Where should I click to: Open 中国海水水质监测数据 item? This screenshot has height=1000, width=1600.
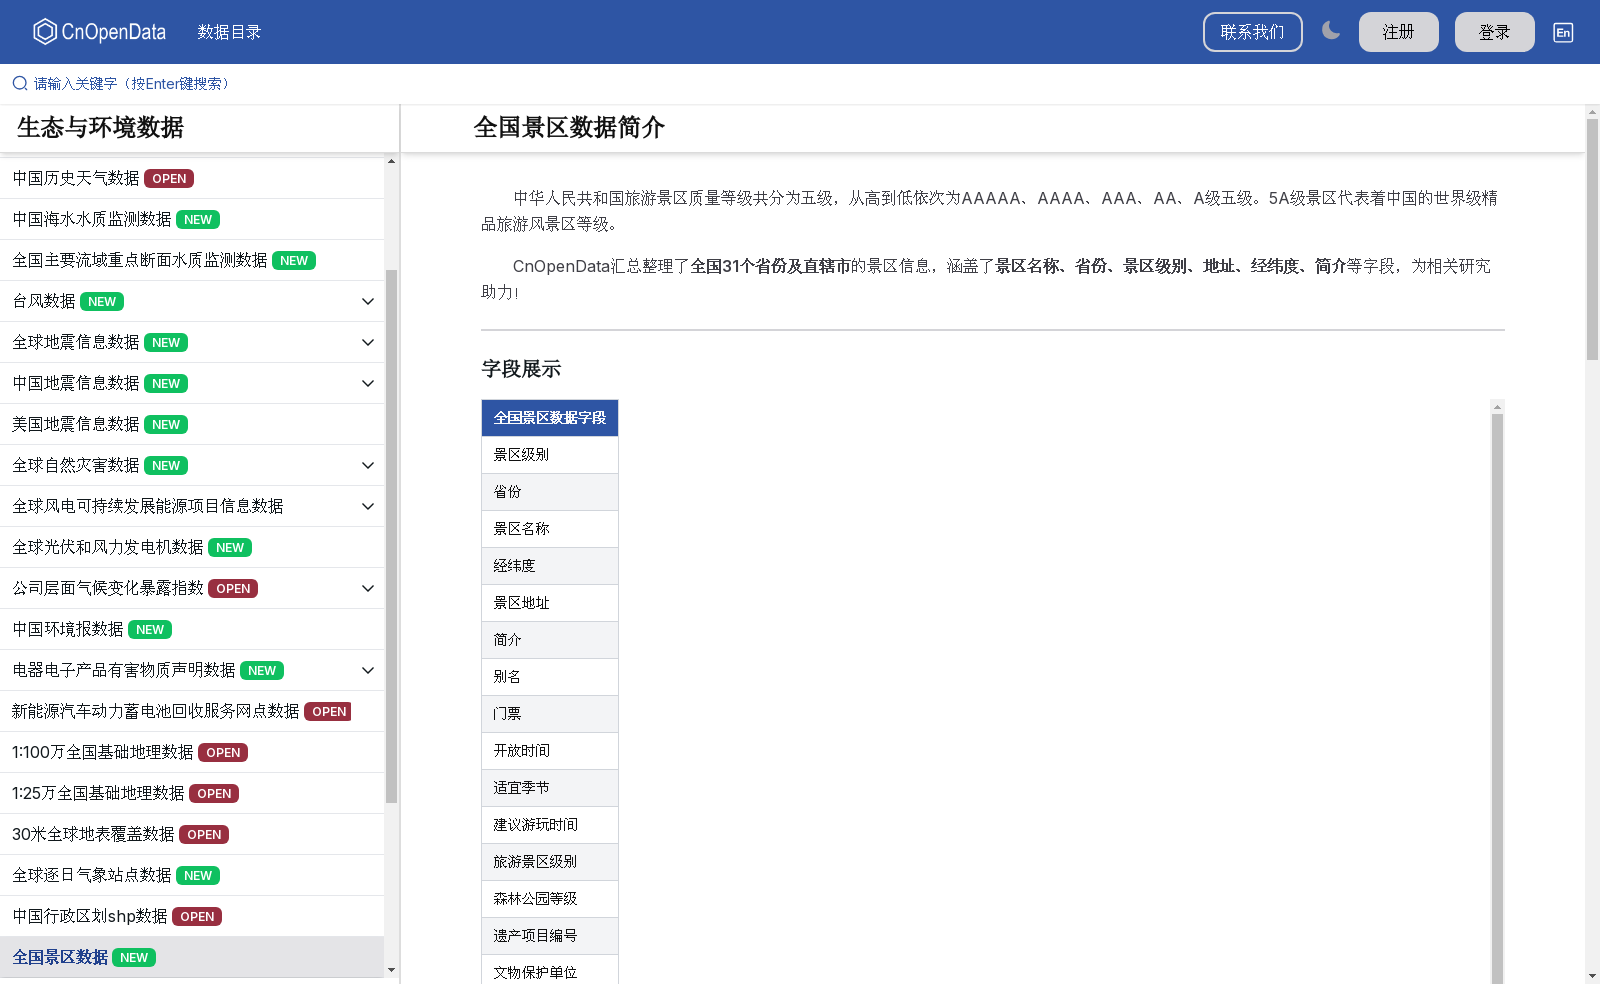point(192,219)
